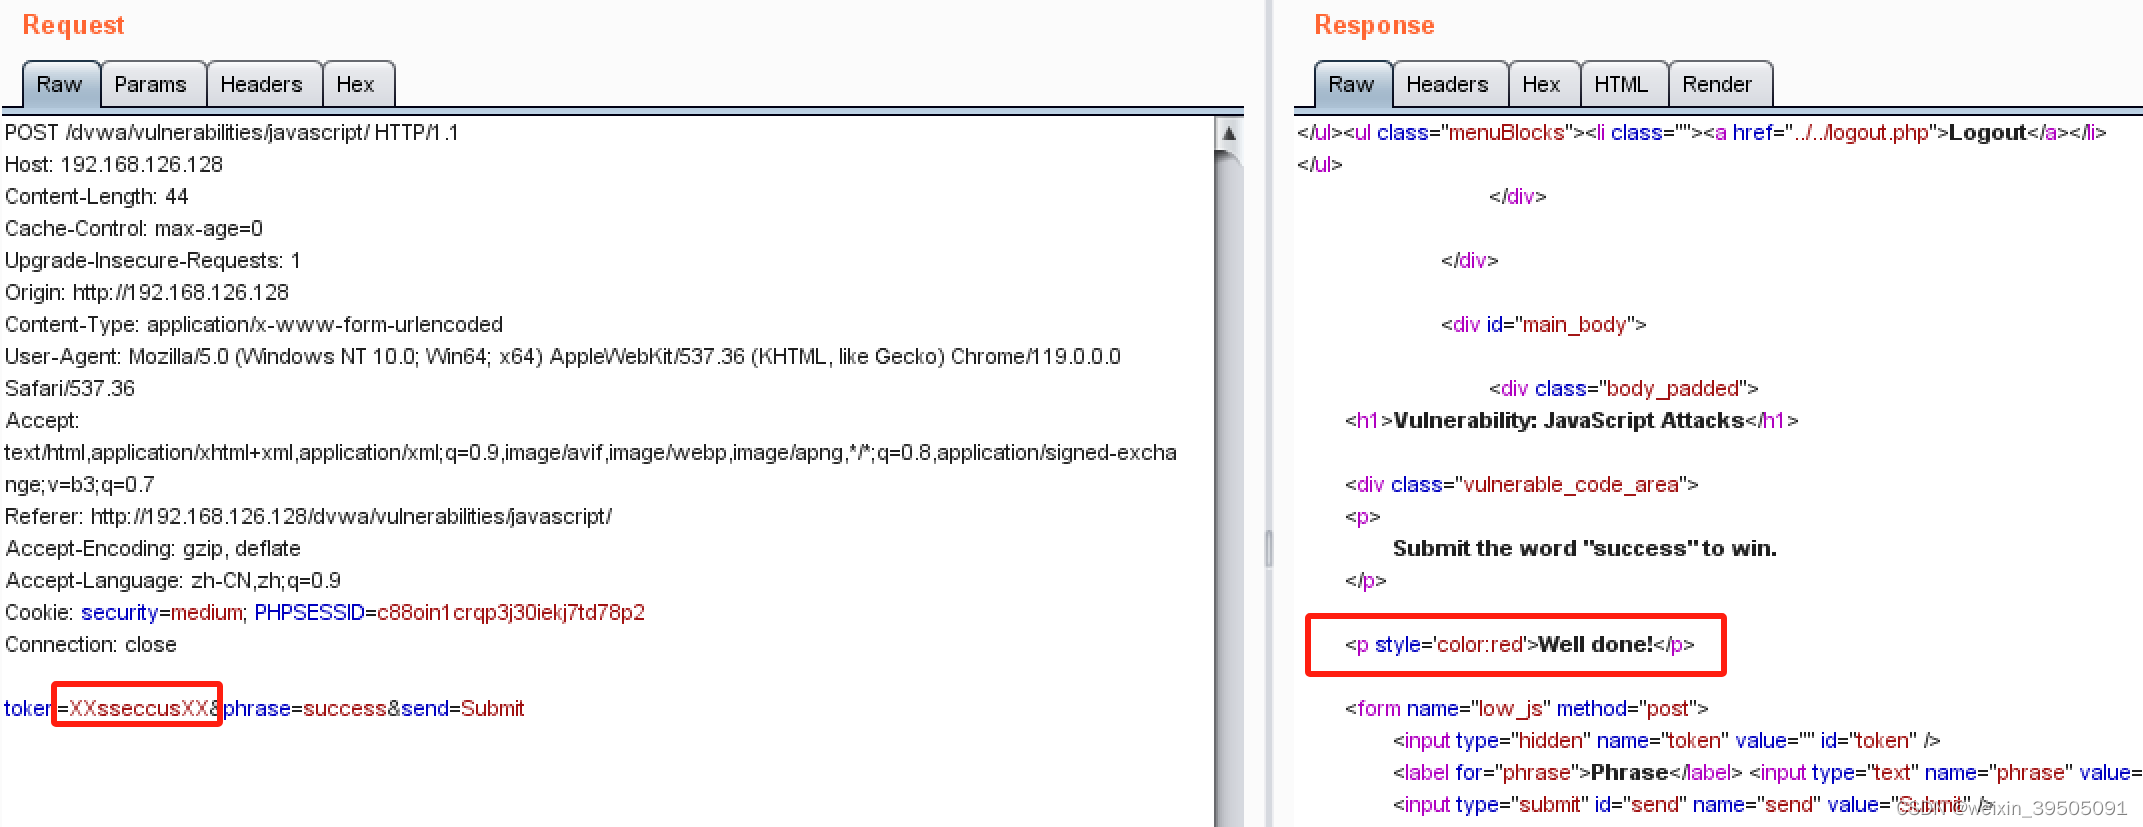2143x827 pixels.
Task: Click the Referer header line
Action: (x=308, y=517)
